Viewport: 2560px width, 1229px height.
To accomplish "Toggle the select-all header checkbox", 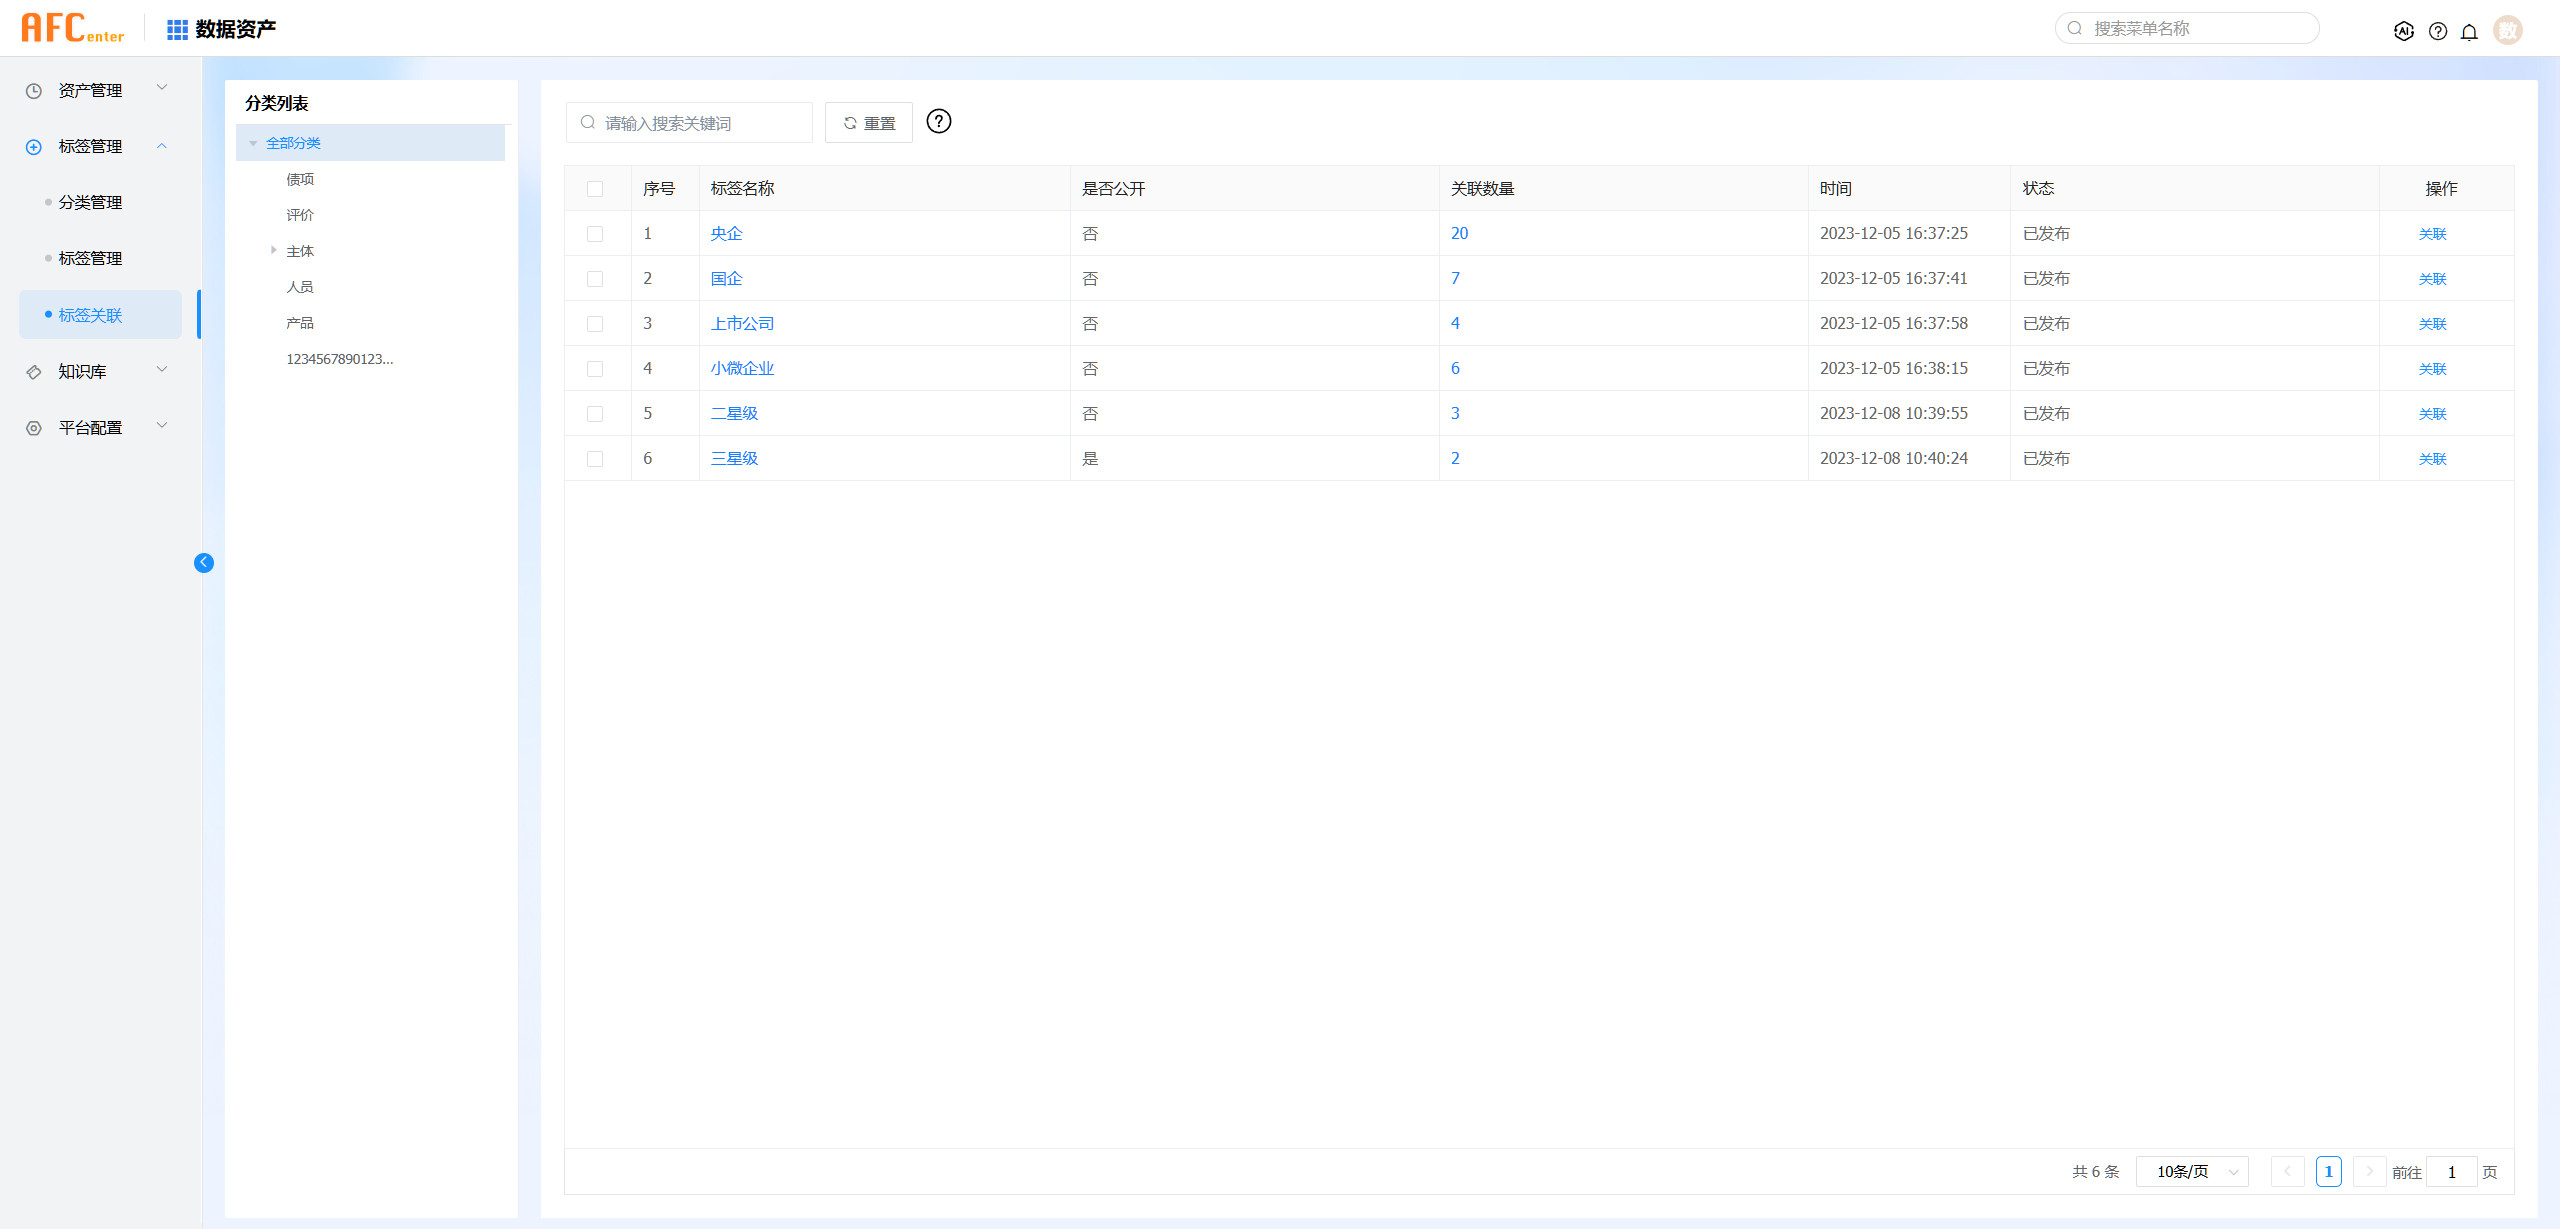I will click(x=595, y=189).
